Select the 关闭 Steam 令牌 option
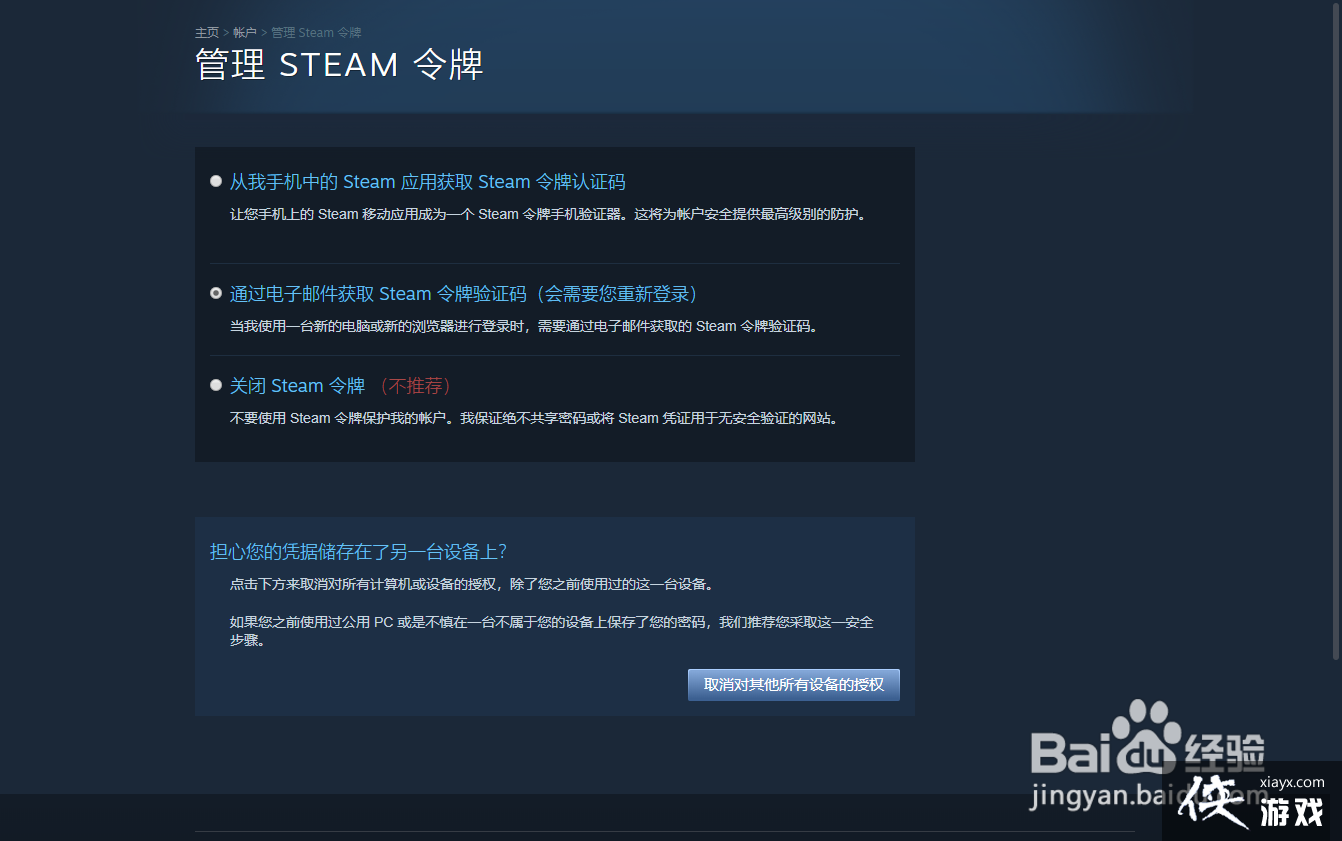The image size is (1342, 841). tap(216, 384)
